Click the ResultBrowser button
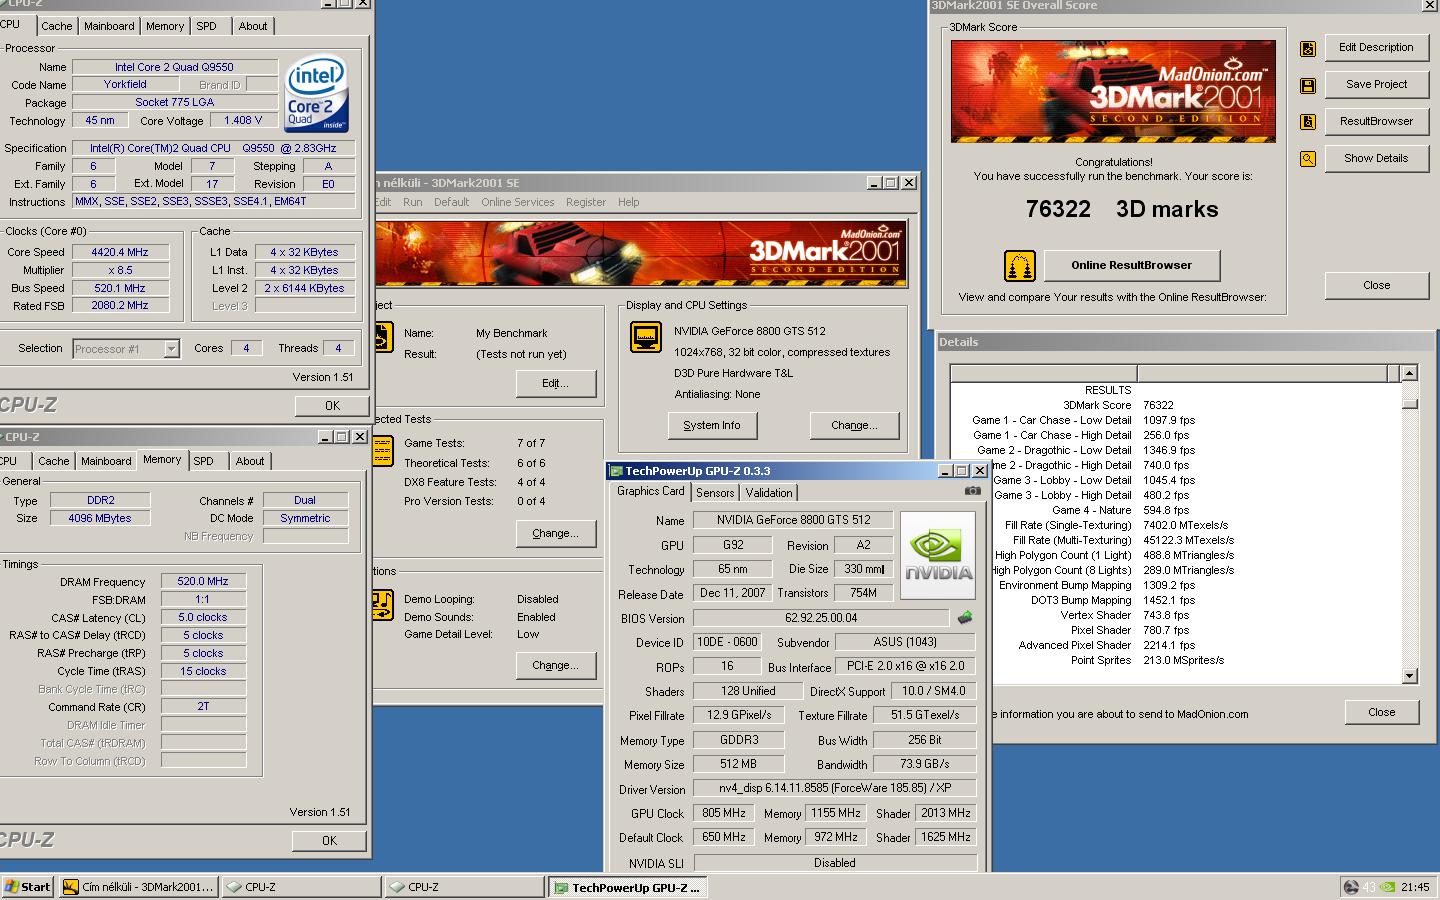This screenshot has width=1440, height=900. (x=1376, y=121)
